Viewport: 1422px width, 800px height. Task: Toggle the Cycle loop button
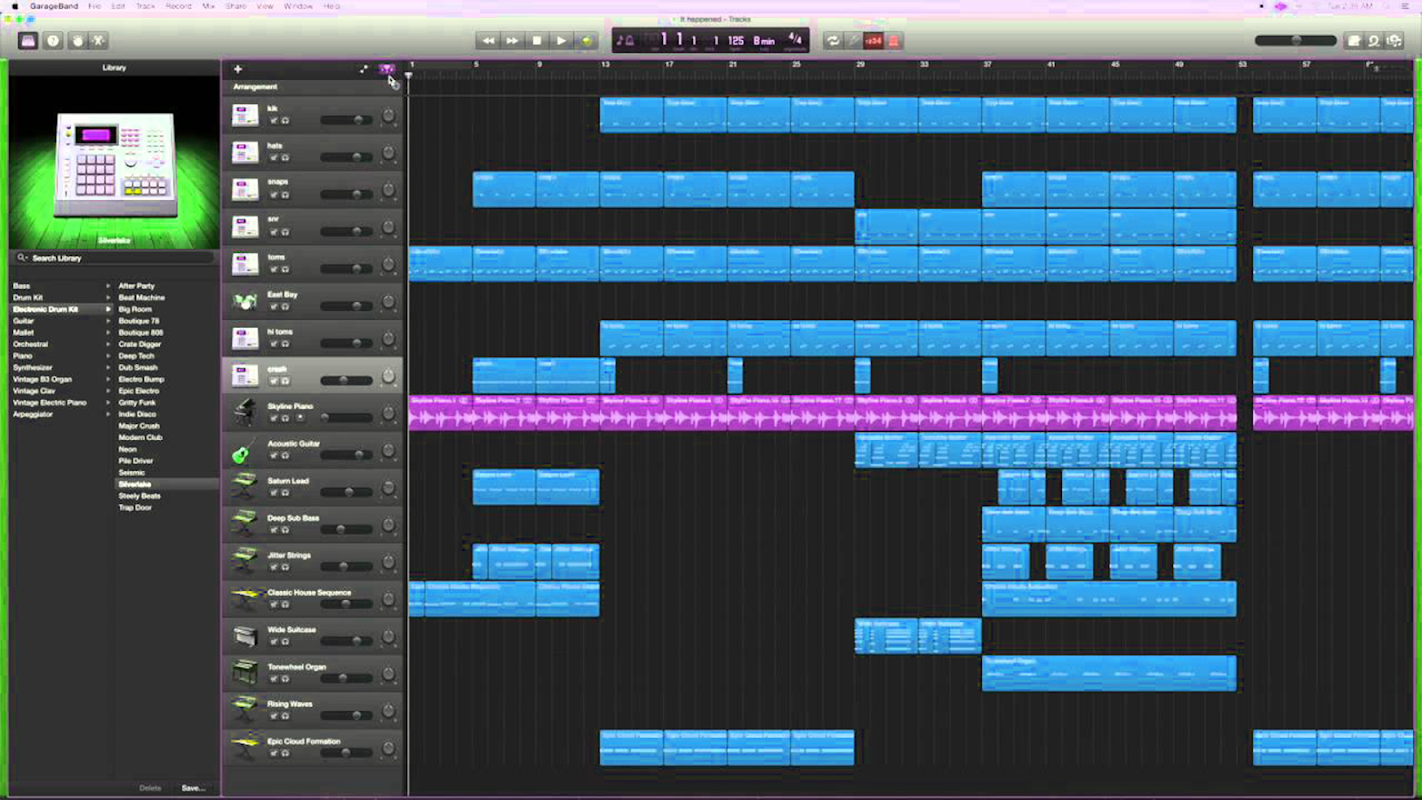coord(832,41)
